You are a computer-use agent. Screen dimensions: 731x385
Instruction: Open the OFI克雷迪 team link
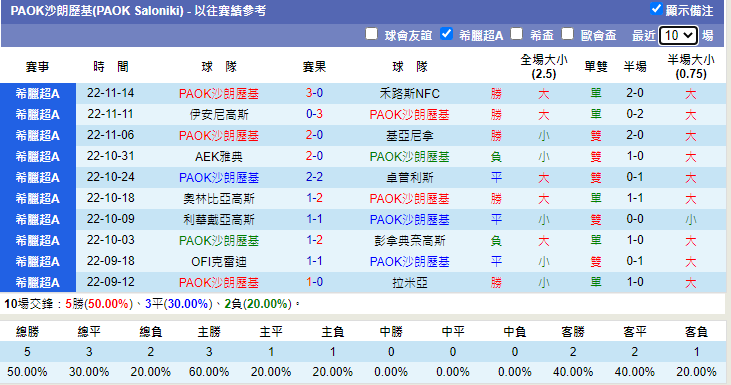(x=219, y=261)
